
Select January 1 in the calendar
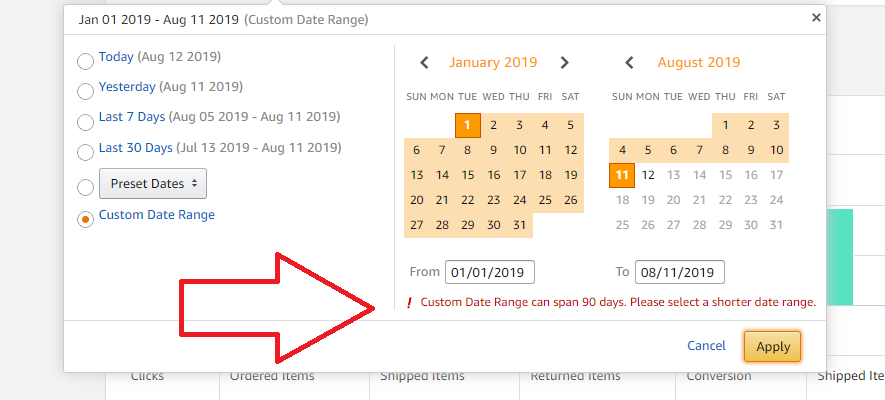pyautogui.click(x=467, y=125)
